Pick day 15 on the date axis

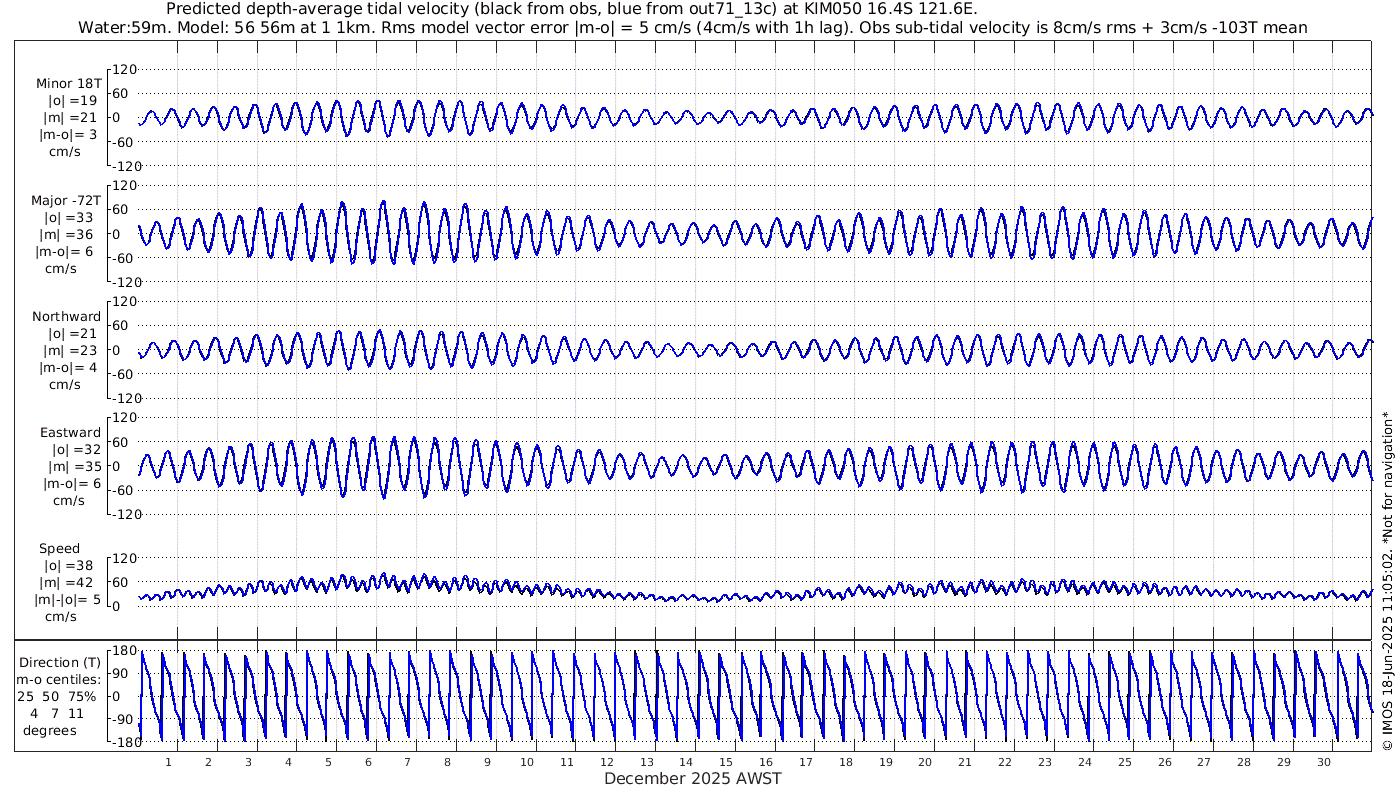[x=726, y=762]
